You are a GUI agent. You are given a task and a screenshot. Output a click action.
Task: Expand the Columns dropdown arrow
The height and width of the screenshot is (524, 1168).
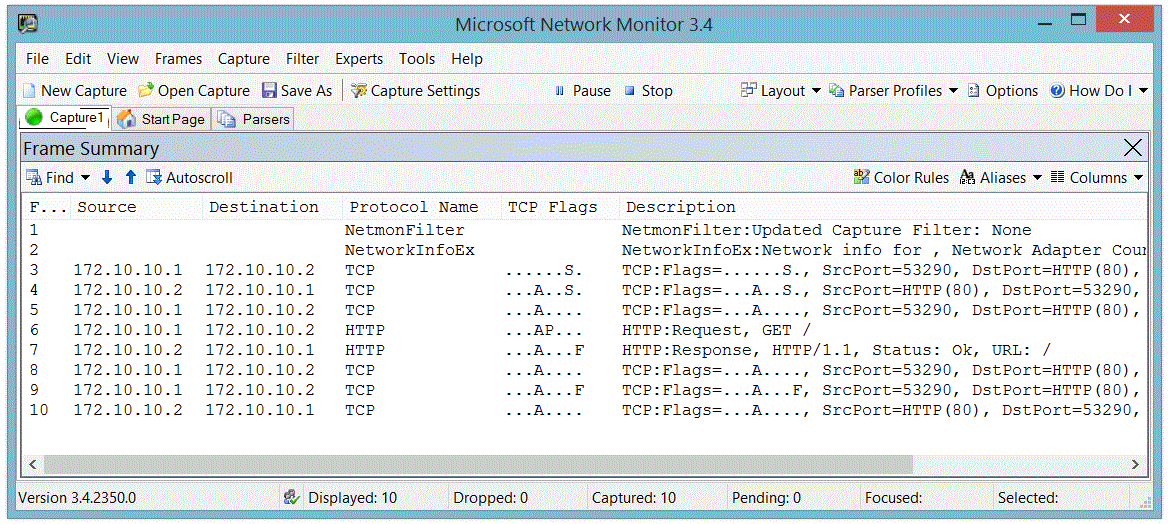pos(1137,177)
